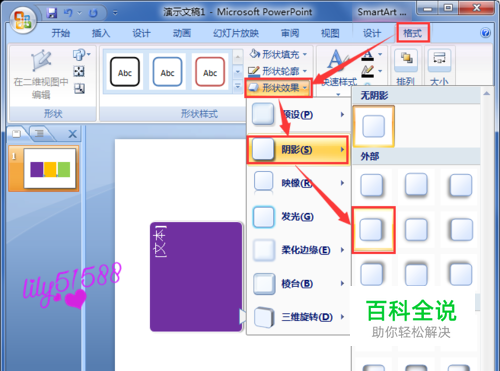
Task: Click the shrink shape icon
Action: tap(79, 88)
